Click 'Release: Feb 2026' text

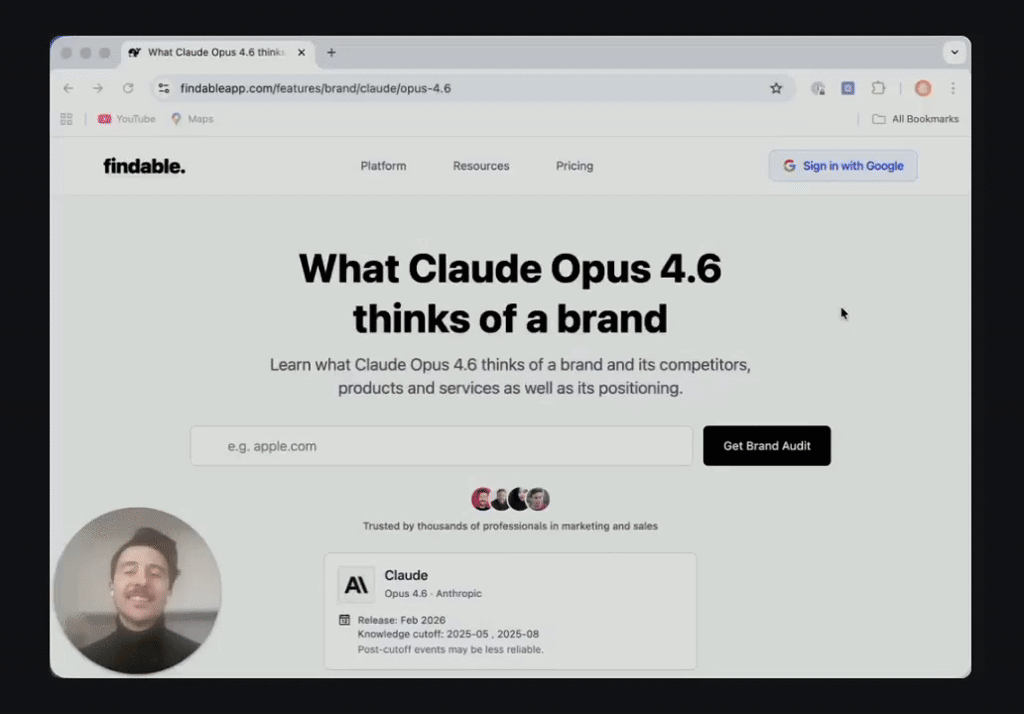click(x=402, y=620)
